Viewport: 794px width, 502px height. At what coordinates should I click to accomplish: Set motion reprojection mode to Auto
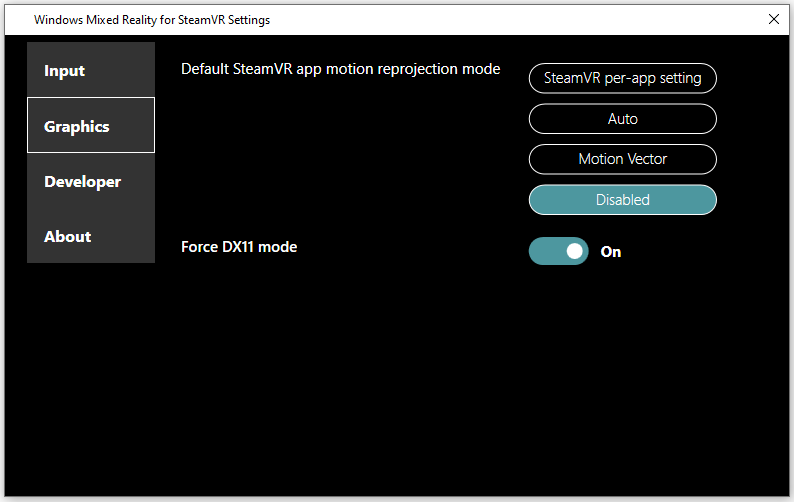point(622,119)
